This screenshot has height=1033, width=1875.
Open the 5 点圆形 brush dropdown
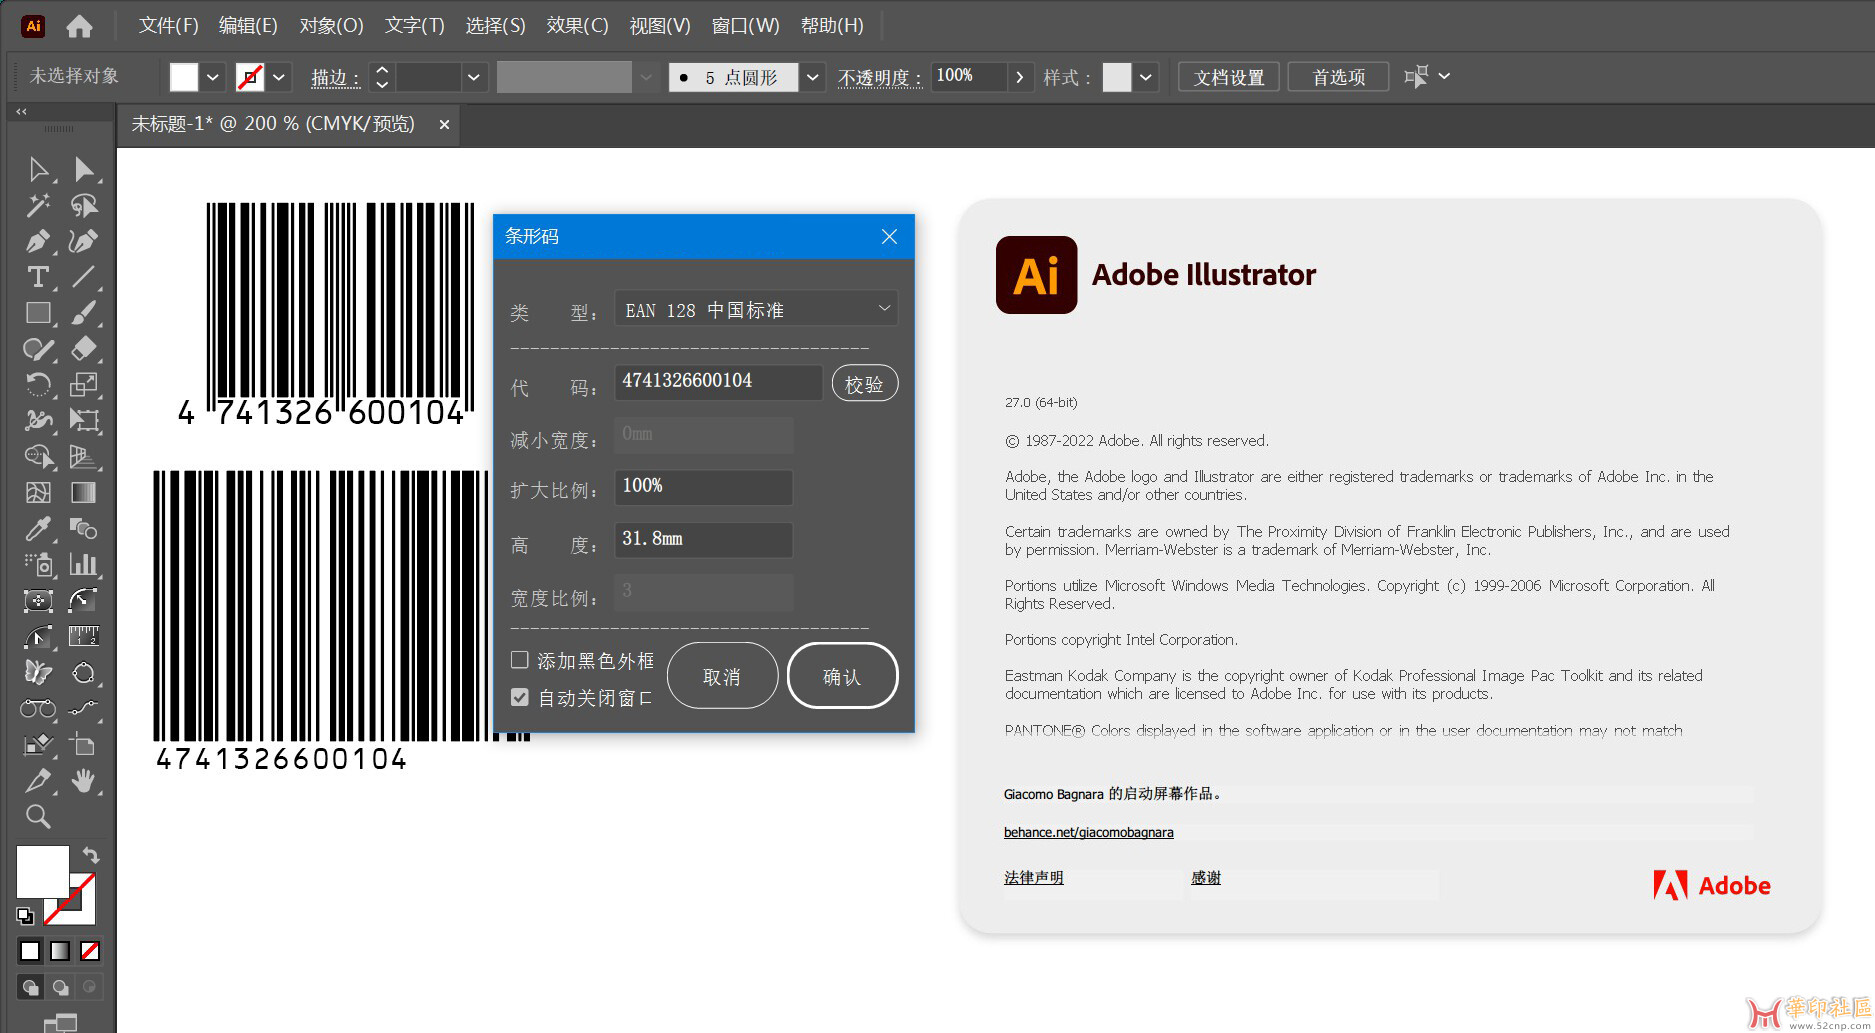813,77
